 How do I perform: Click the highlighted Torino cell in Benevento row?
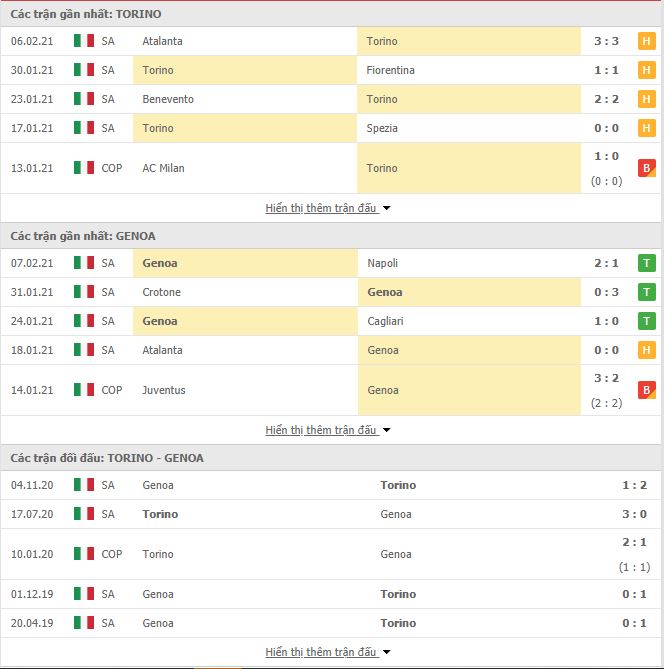coord(469,99)
